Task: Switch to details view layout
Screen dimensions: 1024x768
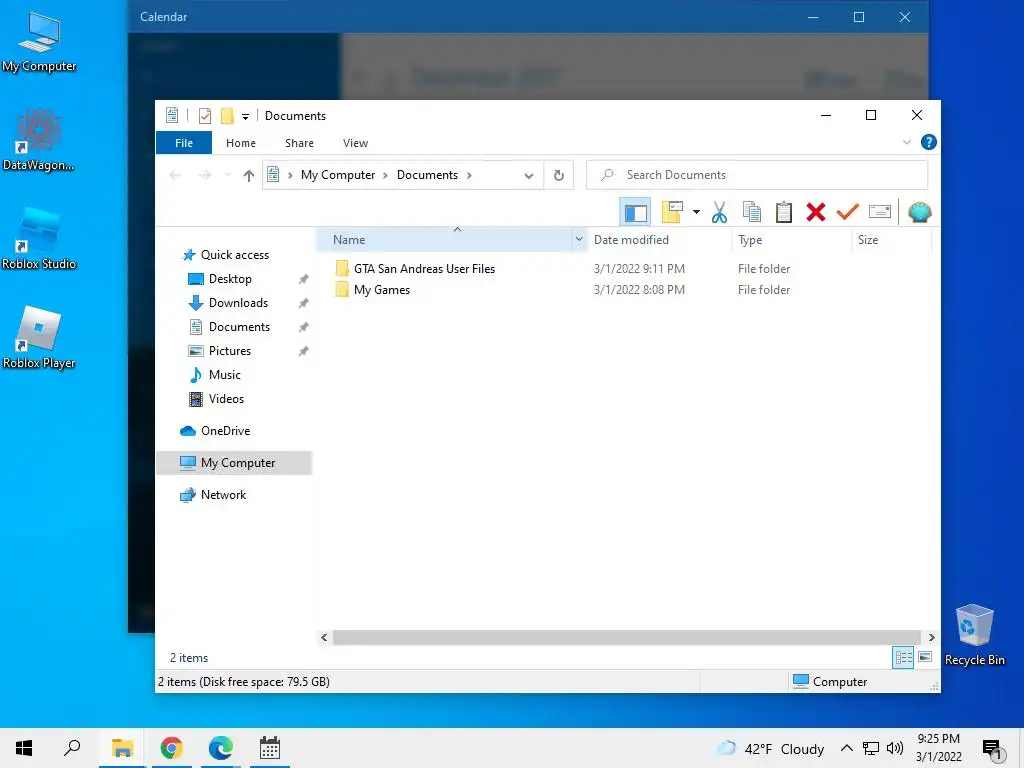Action: 903,657
